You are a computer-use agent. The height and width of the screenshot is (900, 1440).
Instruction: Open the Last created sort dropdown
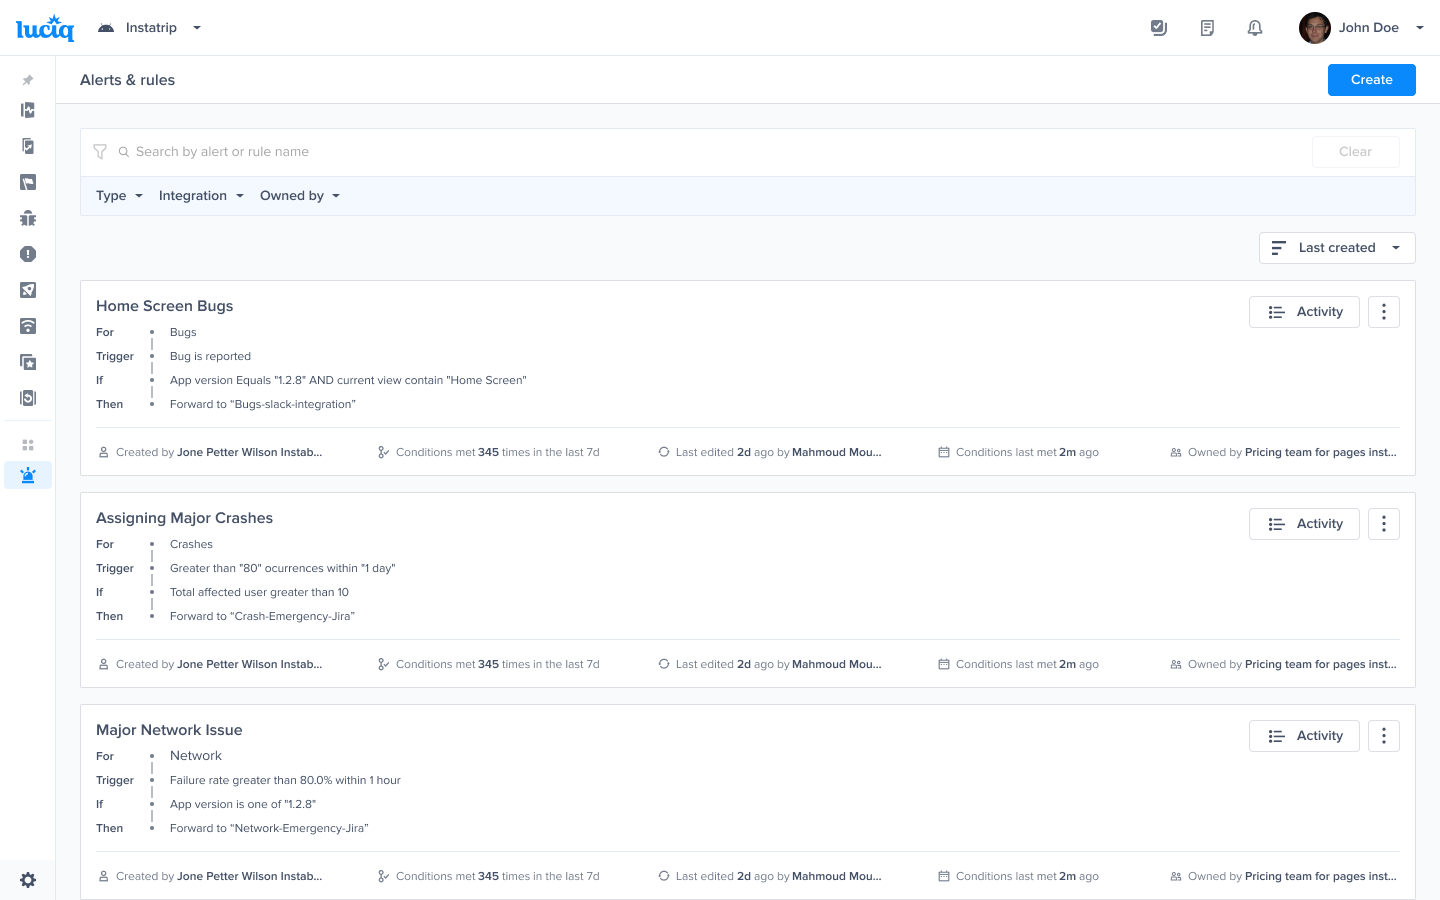[x=1336, y=248]
